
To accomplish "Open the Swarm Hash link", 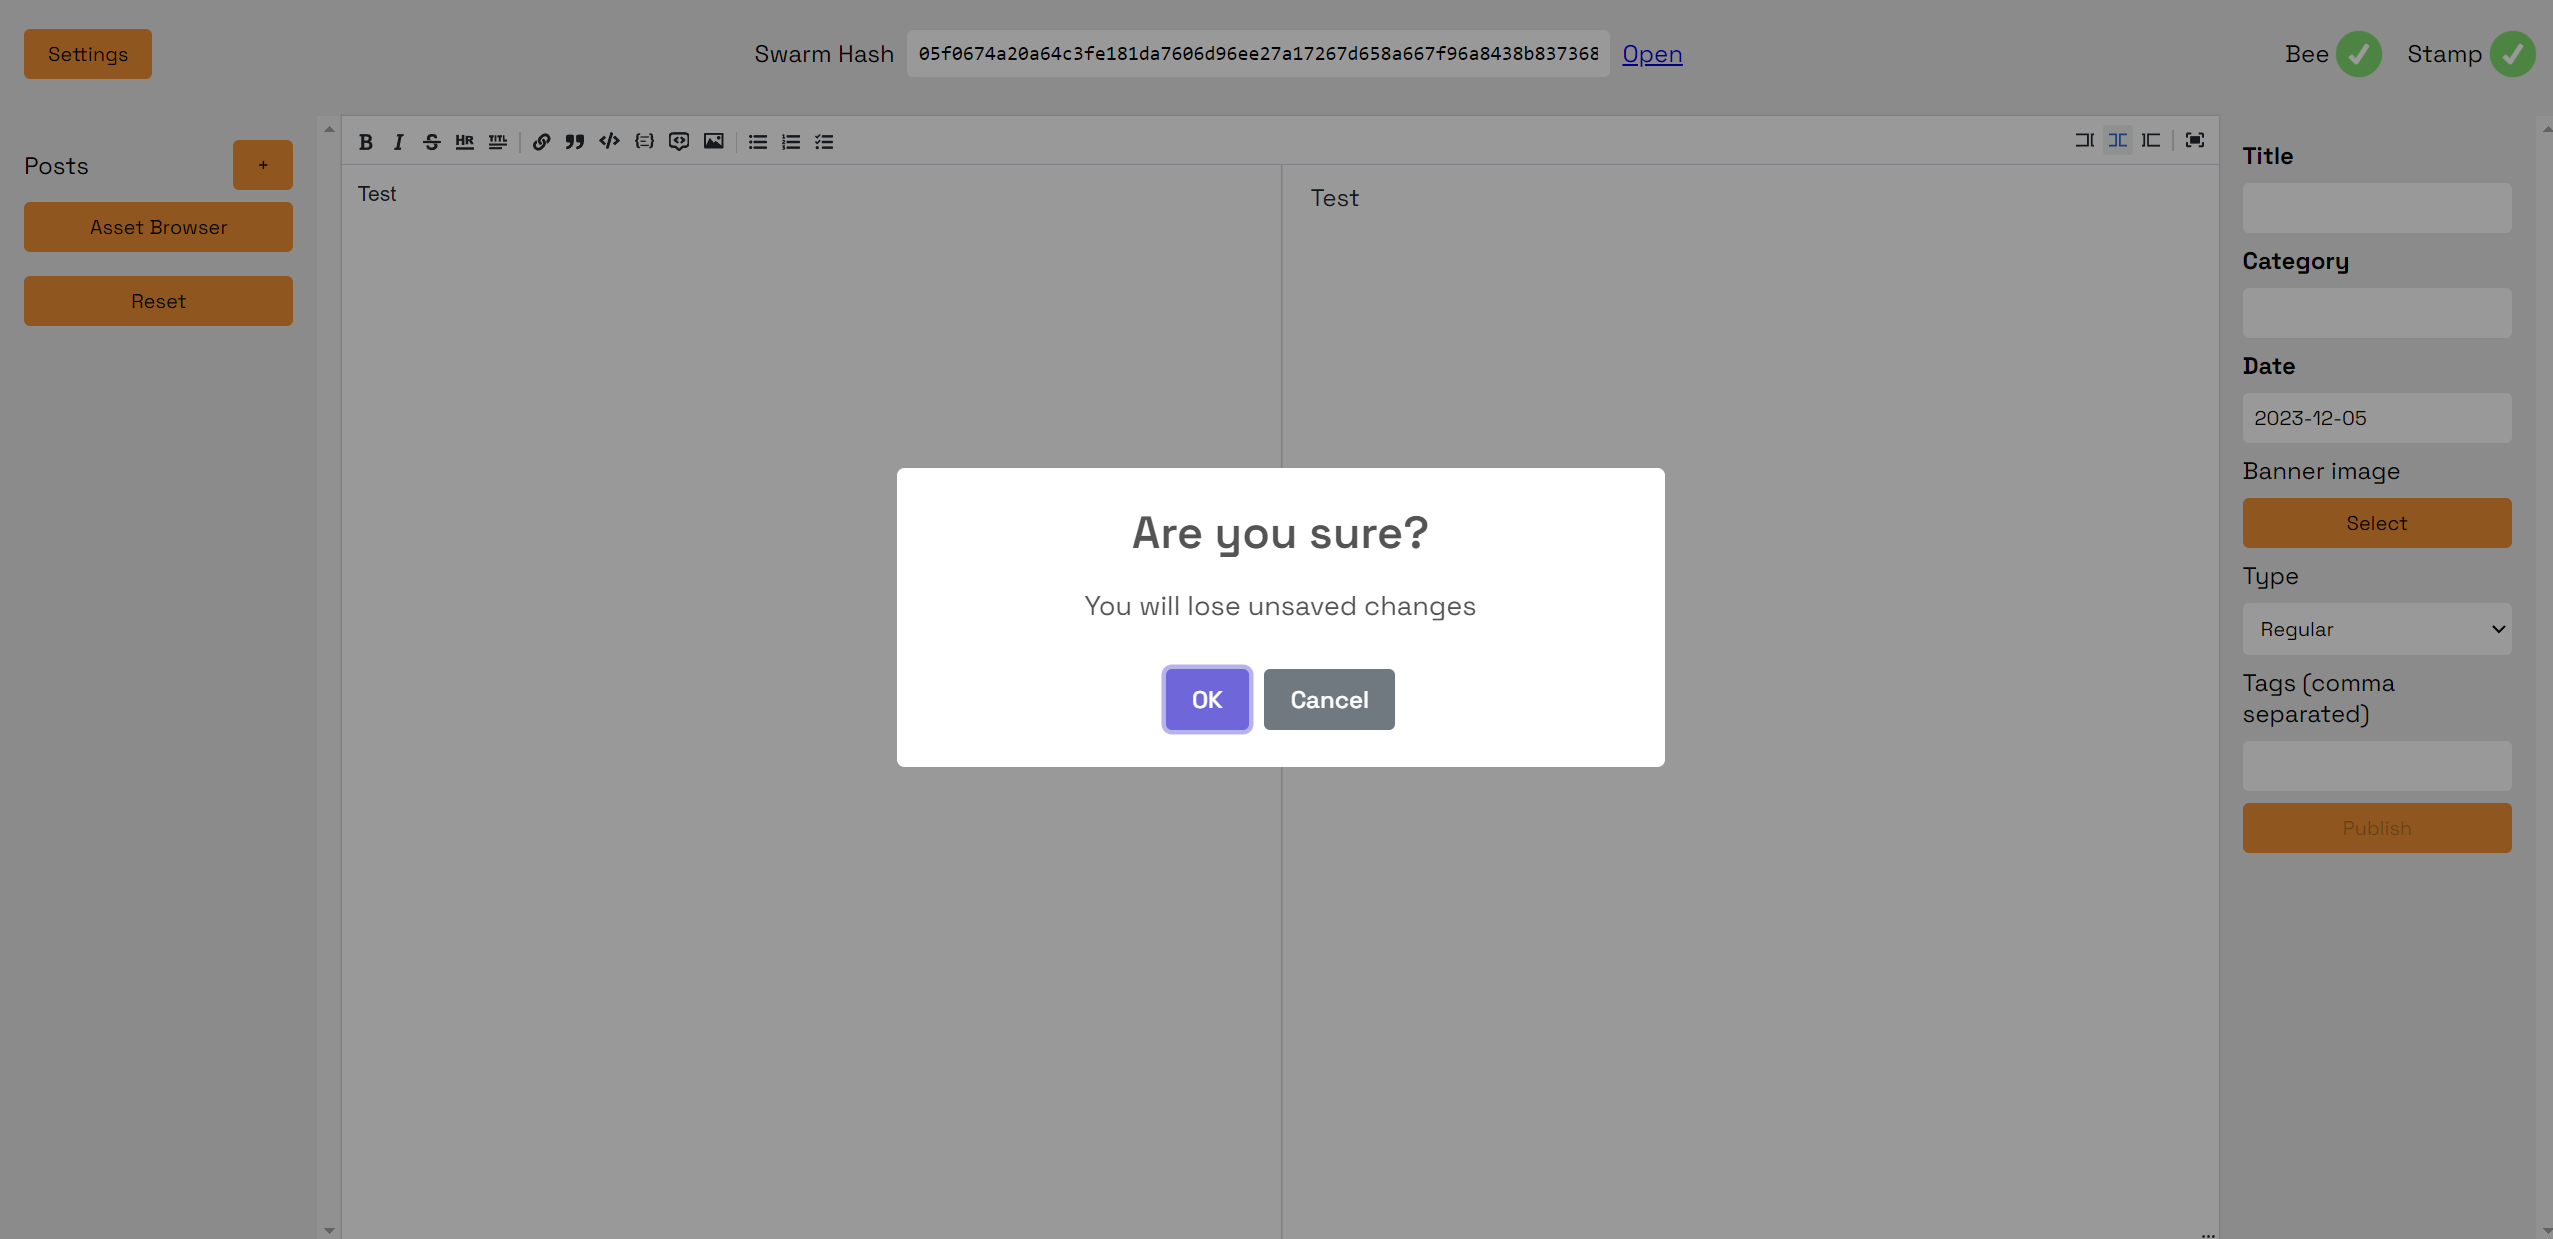I will point(1651,54).
